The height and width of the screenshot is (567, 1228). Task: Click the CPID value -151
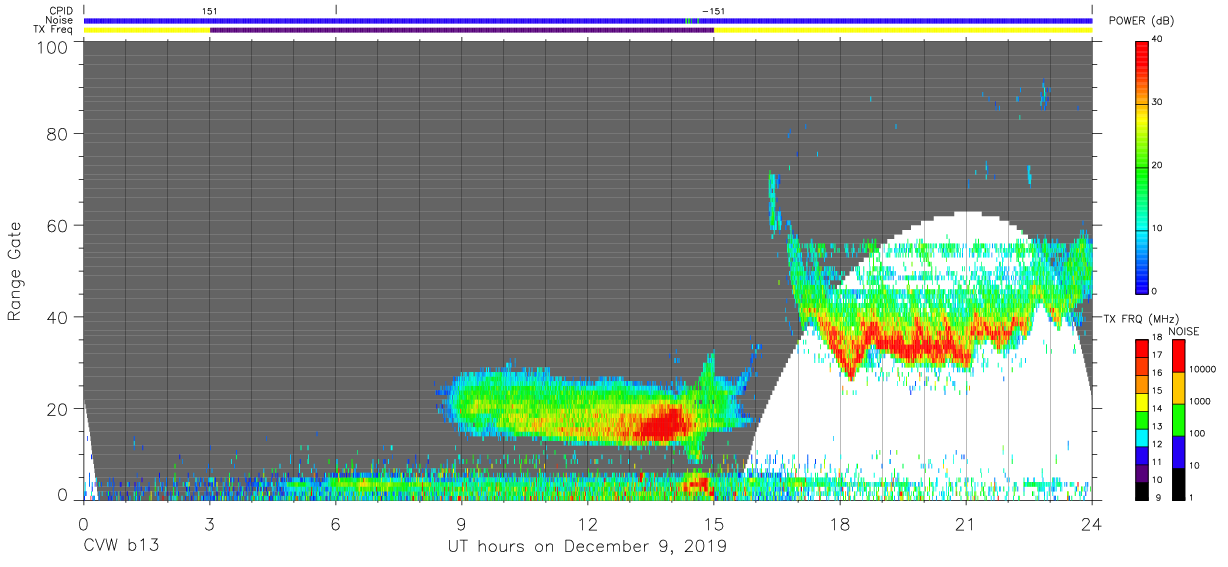point(713,10)
